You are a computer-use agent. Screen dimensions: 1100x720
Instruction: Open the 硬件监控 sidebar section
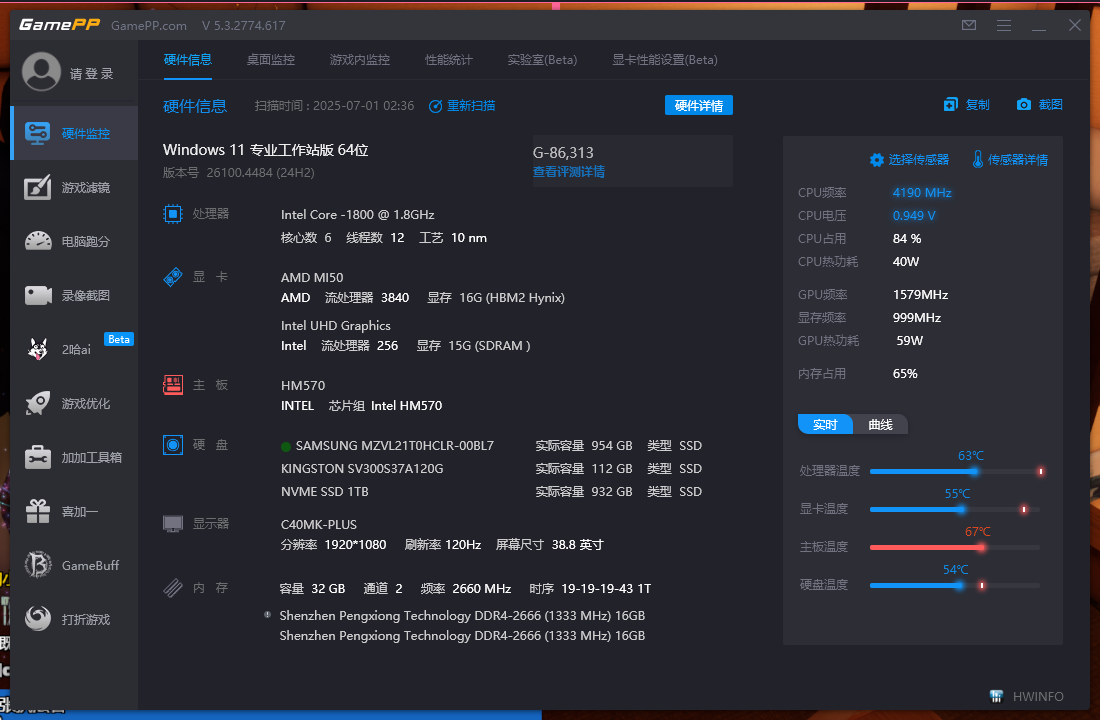(x=74, y=133)
